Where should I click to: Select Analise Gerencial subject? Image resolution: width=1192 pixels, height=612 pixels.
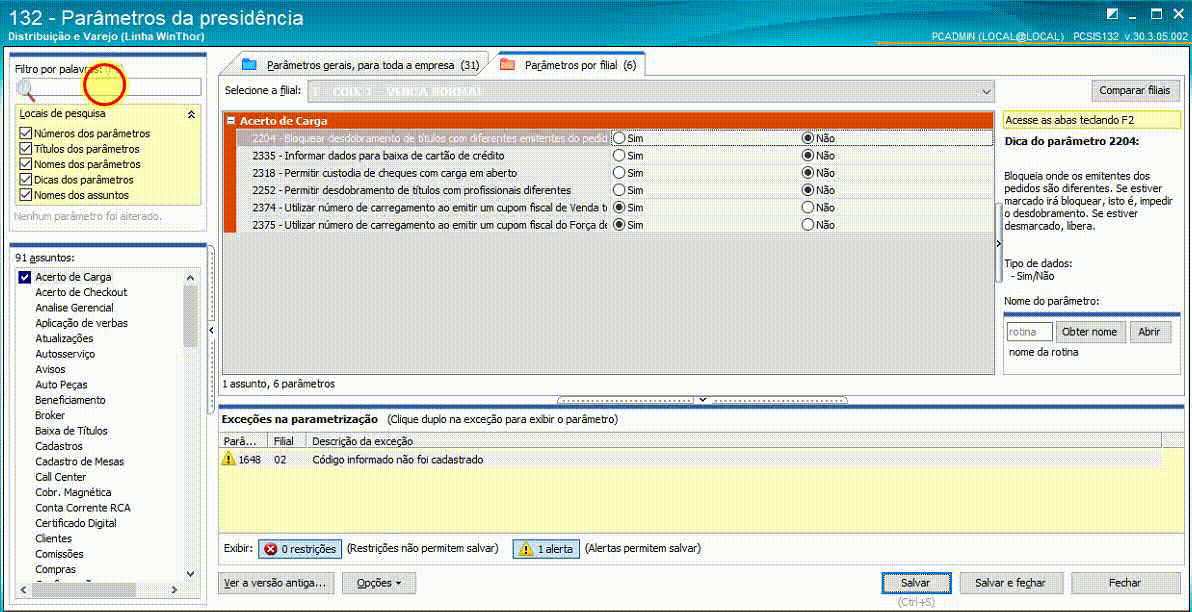tap(74, 308)
